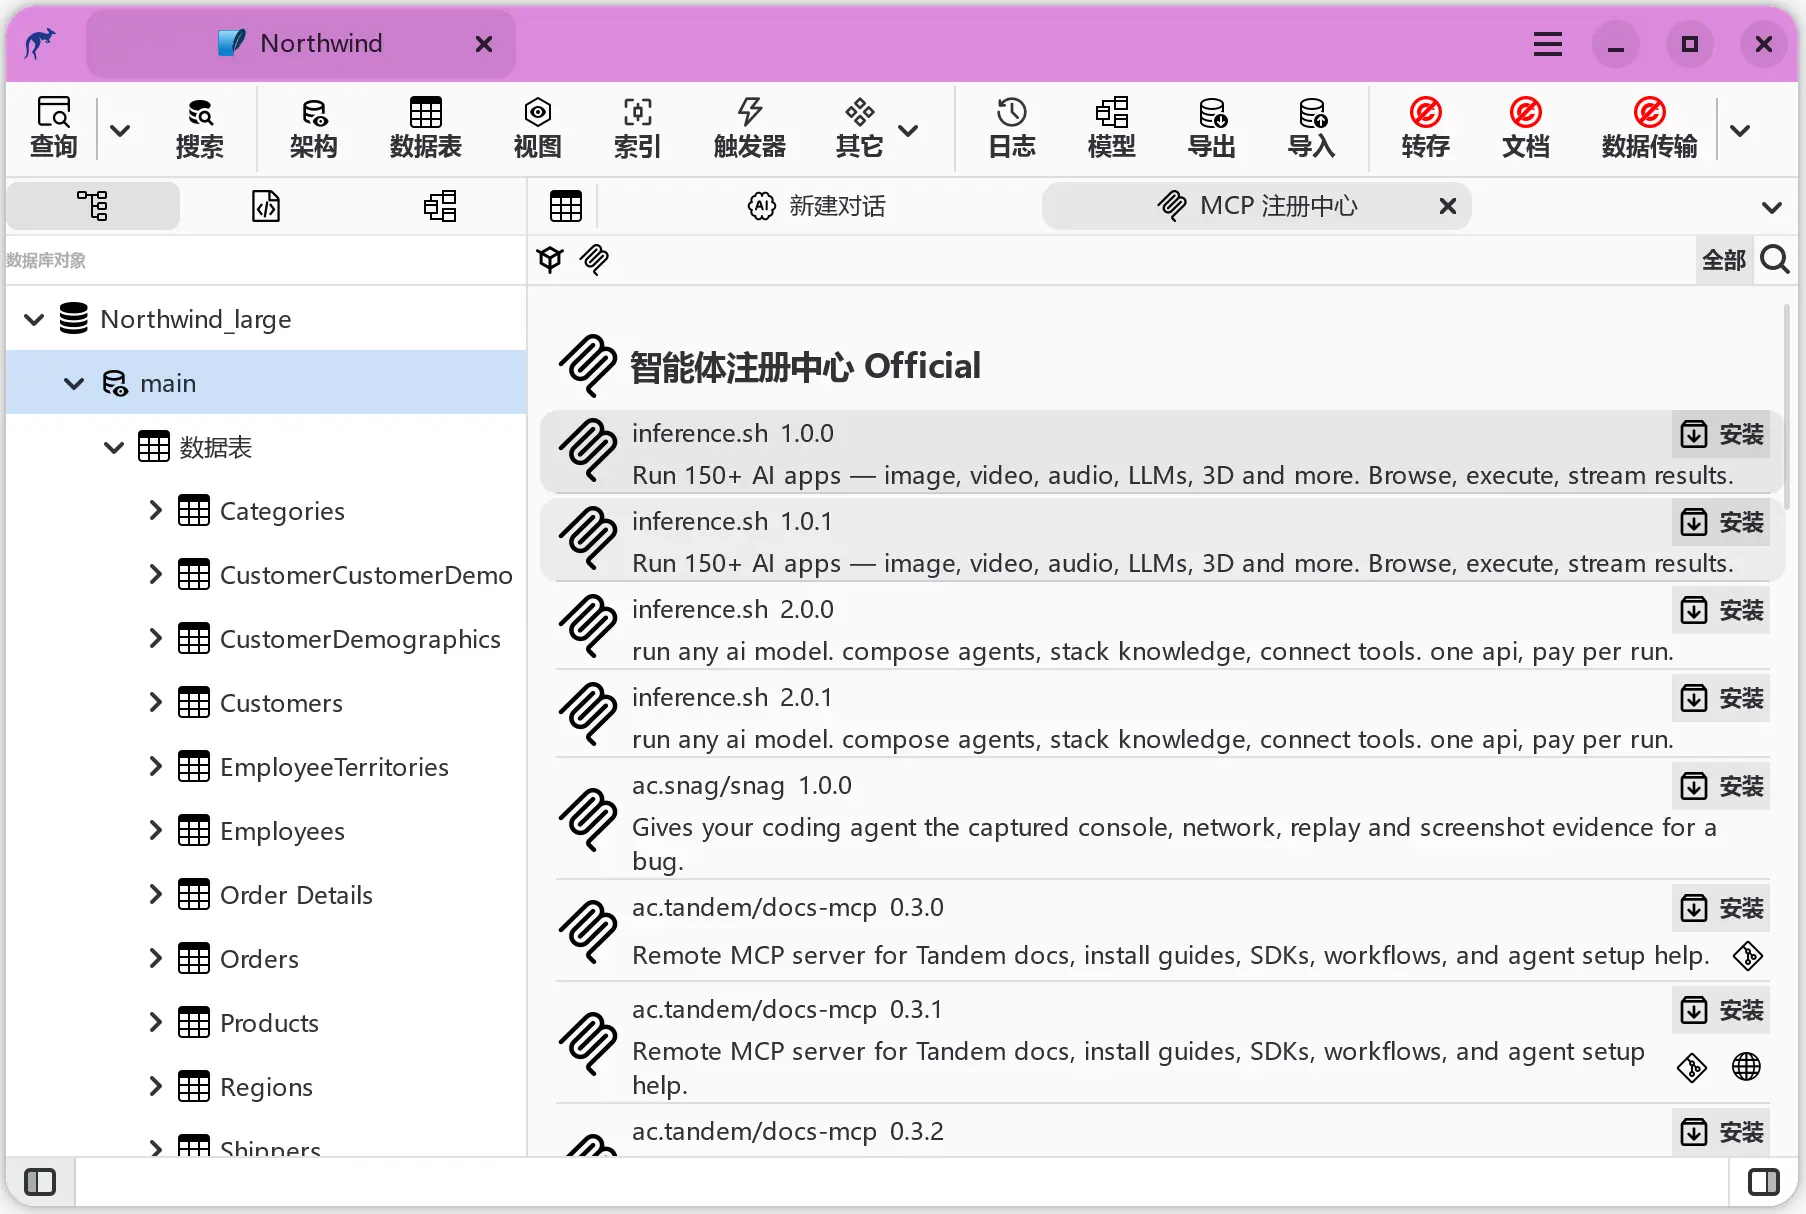Select the MCP 注册中心 tab
The image size is (1806, 1214).
[x=1257, y=206]
